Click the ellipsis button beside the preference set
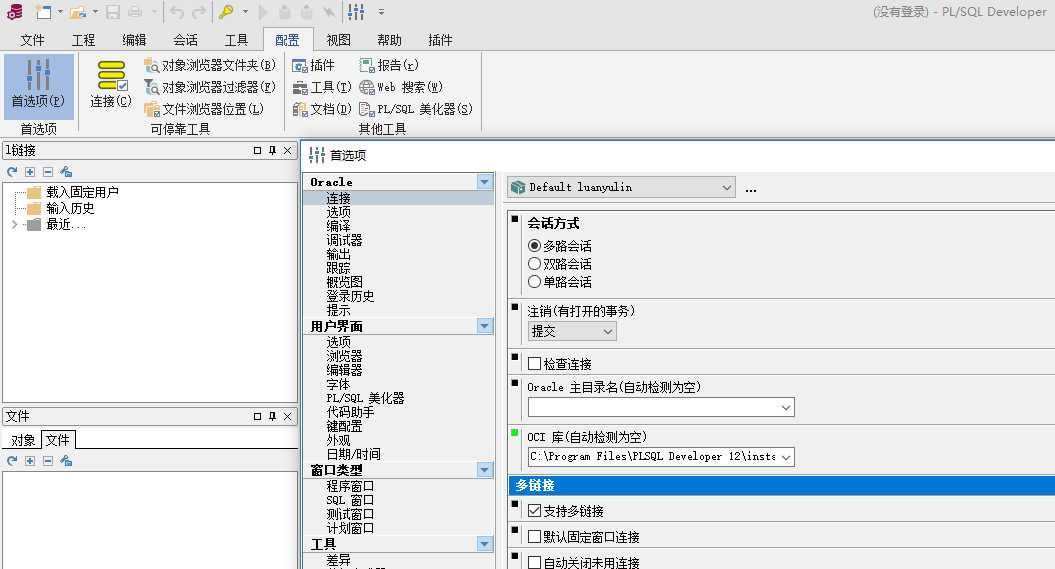 coord(751,188)
